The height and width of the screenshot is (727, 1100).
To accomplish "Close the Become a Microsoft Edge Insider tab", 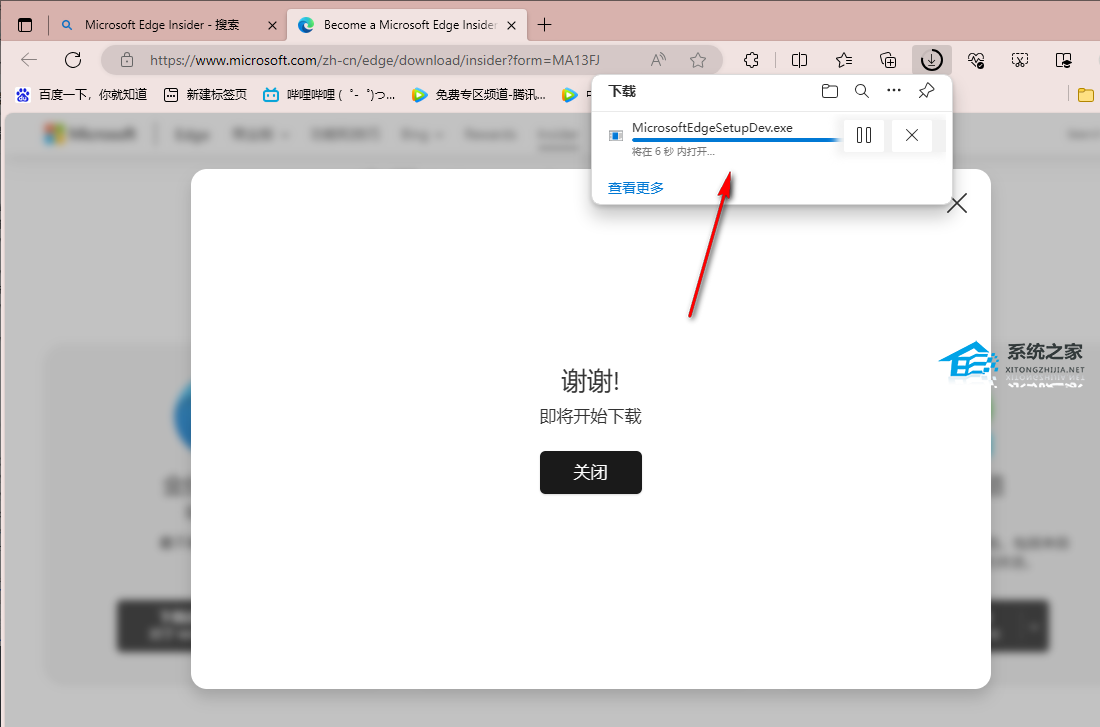I will 511,25.
